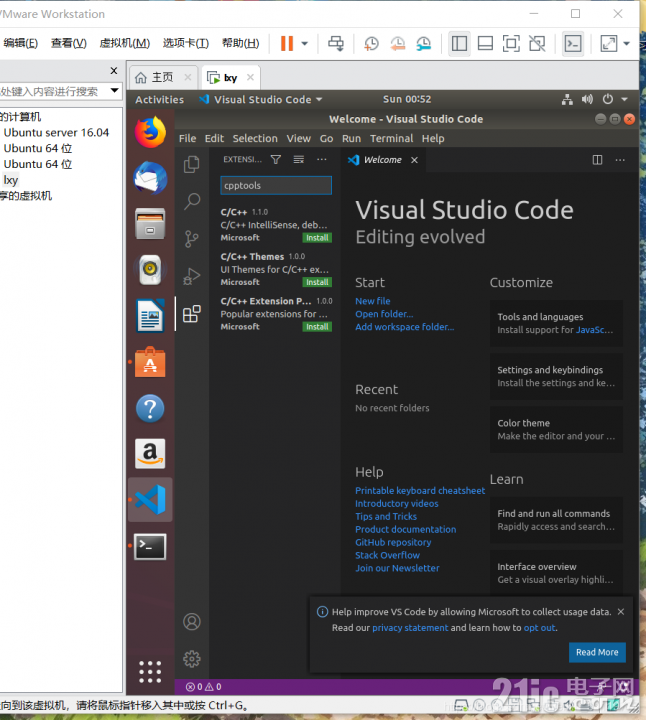
Task: Open Printable keyboard cheatsheet link
Action: pos(420,490)
